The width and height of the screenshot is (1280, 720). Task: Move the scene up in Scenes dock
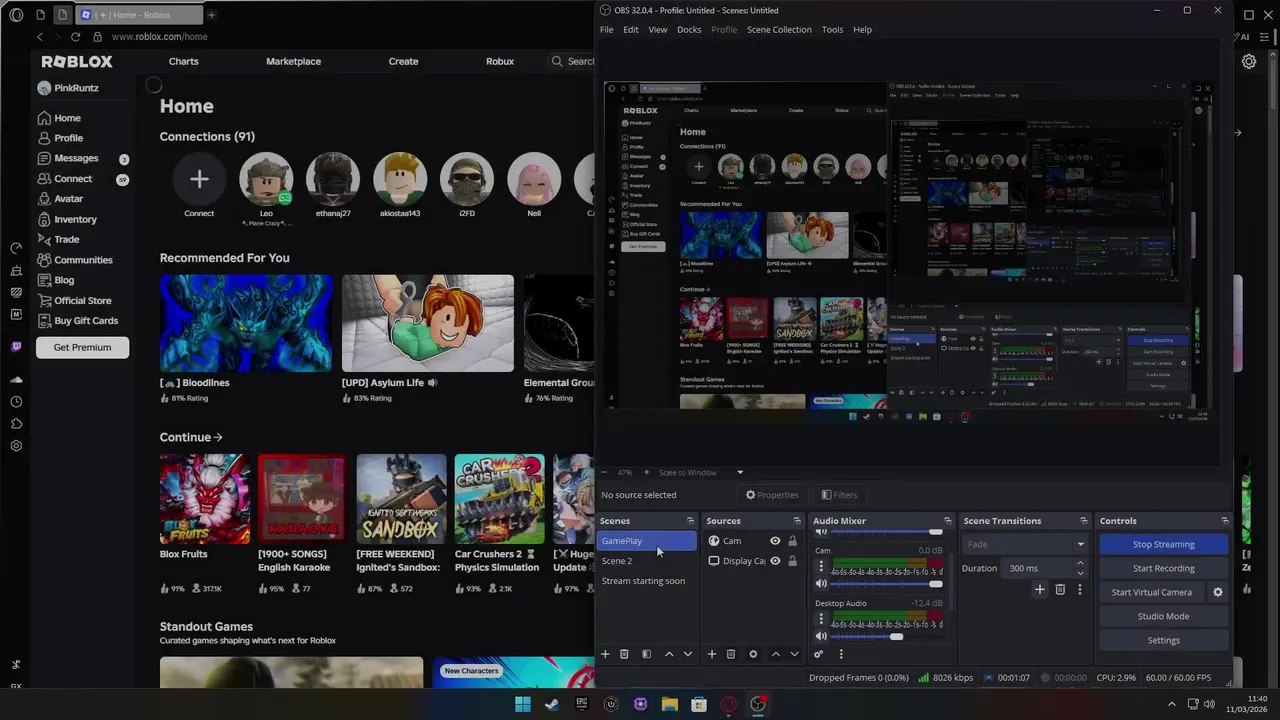[x=669, y=654]
